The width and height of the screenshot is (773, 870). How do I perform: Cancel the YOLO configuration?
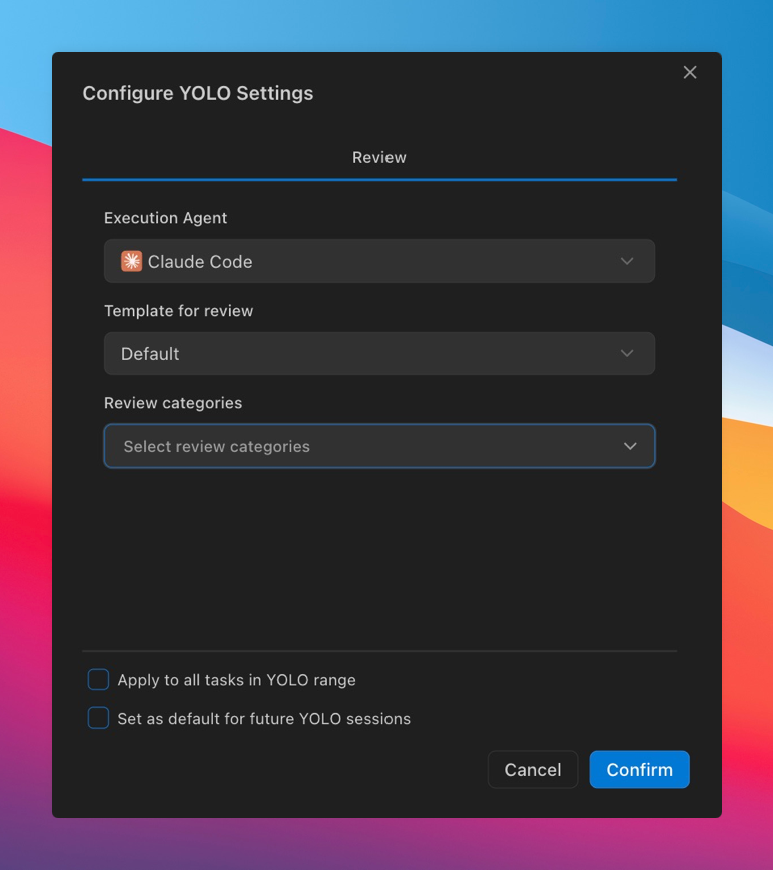(532, 770)
